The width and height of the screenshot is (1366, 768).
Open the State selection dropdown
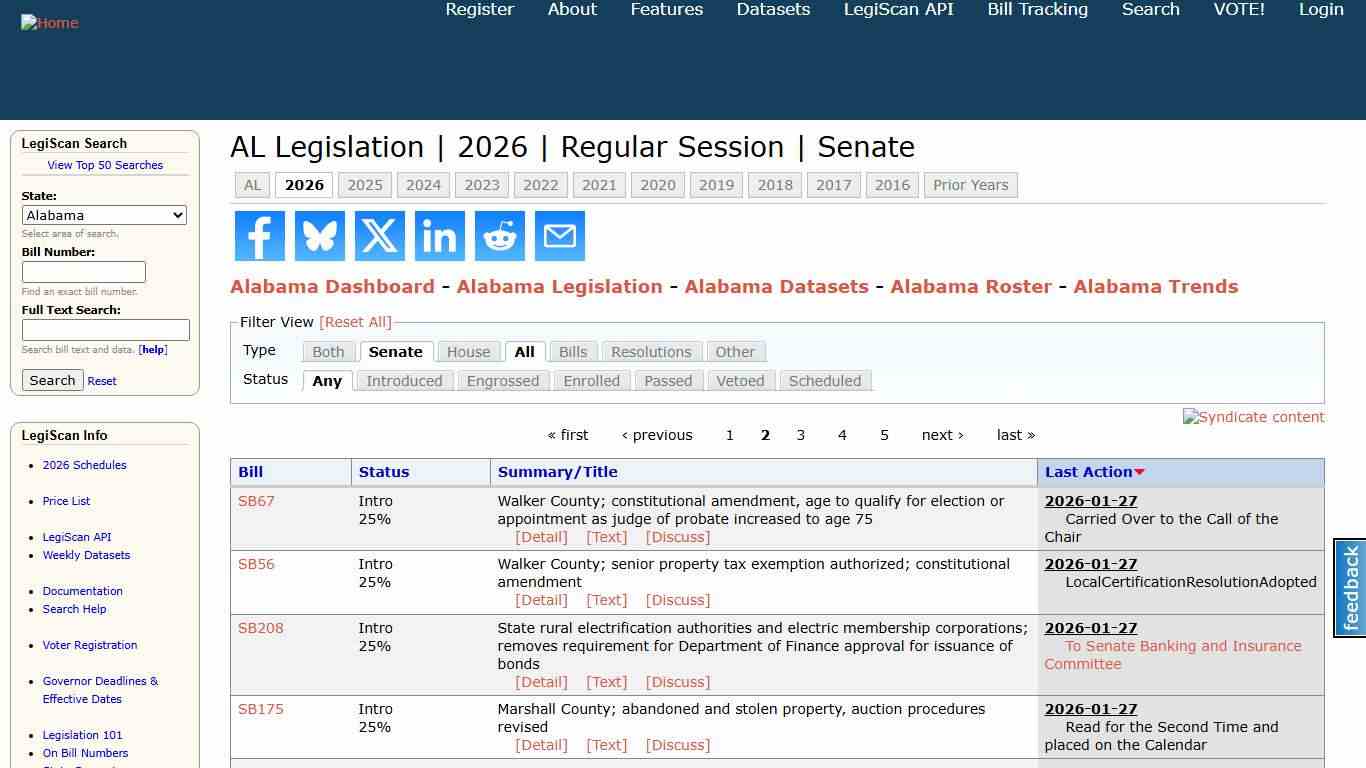104,215
